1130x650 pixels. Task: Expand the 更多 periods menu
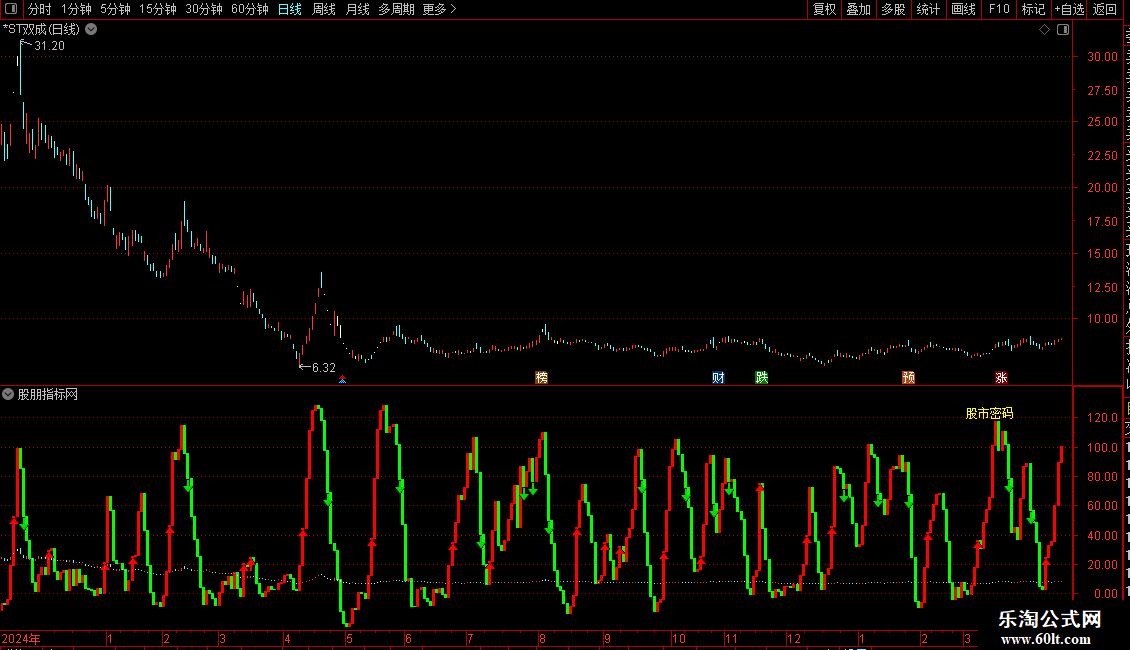pos(440,9)
